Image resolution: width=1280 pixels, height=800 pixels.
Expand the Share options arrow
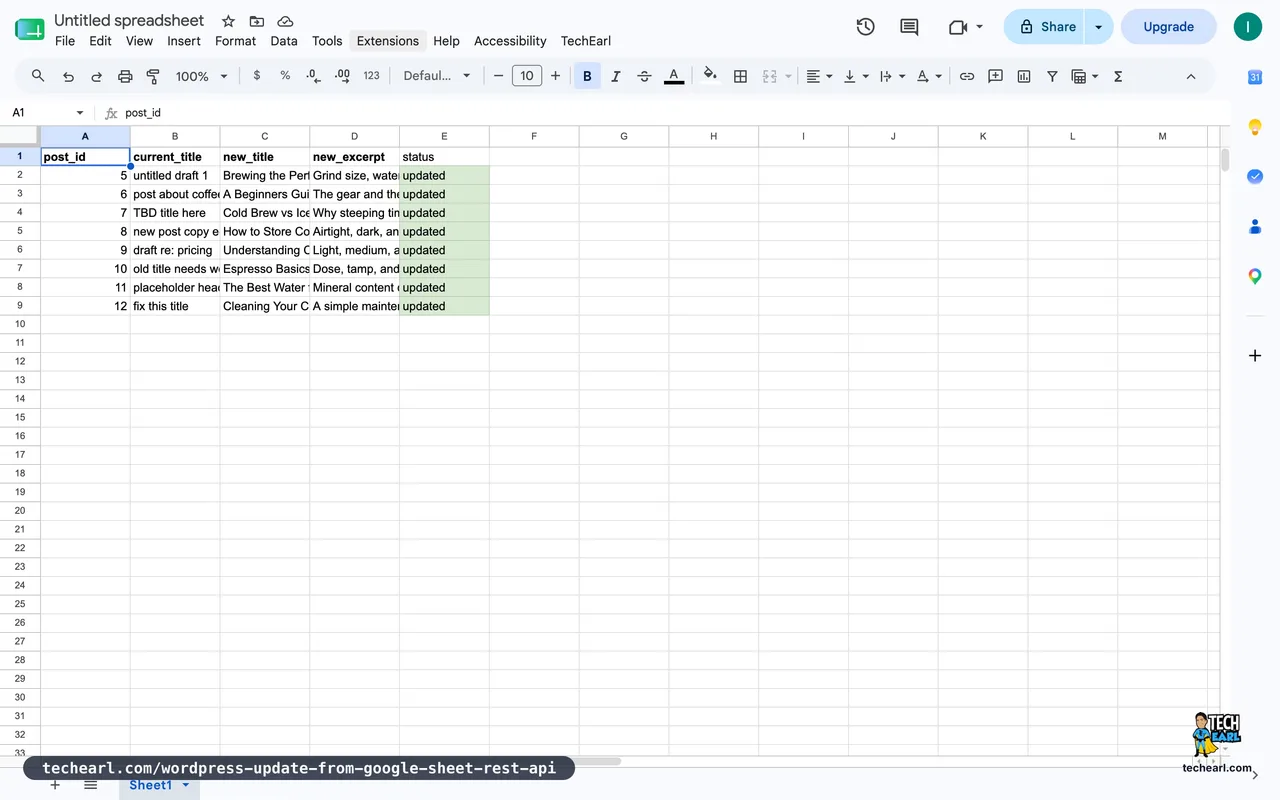pyautogui.click(x=1098, y=27)
